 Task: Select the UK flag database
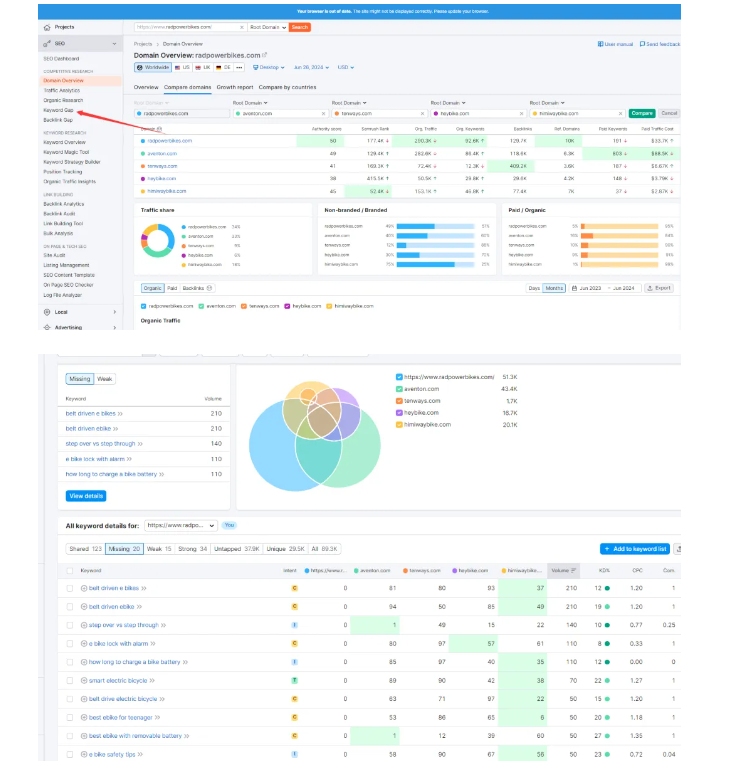pos(203,67)
